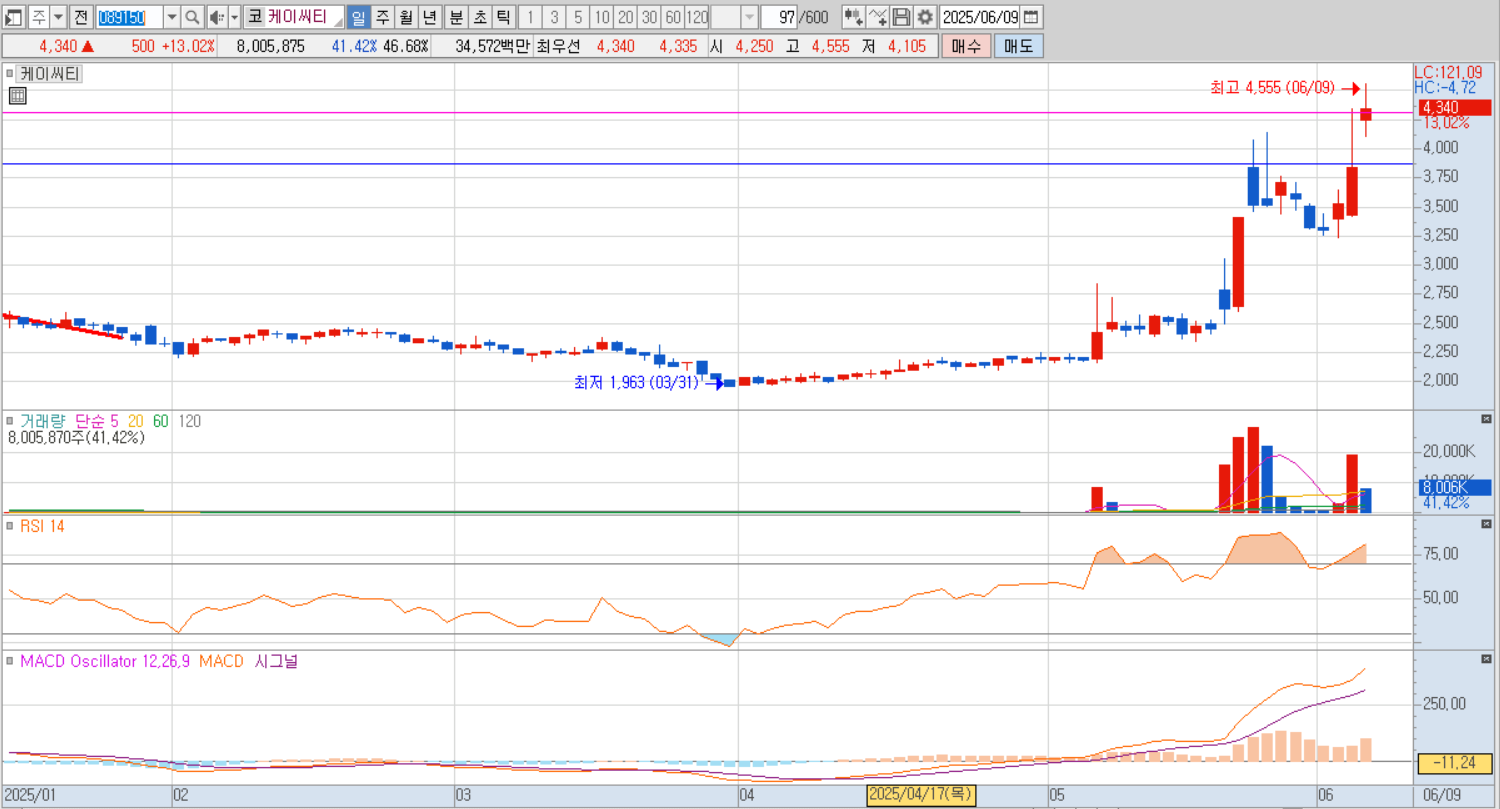Open chart settings gear icon

(x=925, y=17)
